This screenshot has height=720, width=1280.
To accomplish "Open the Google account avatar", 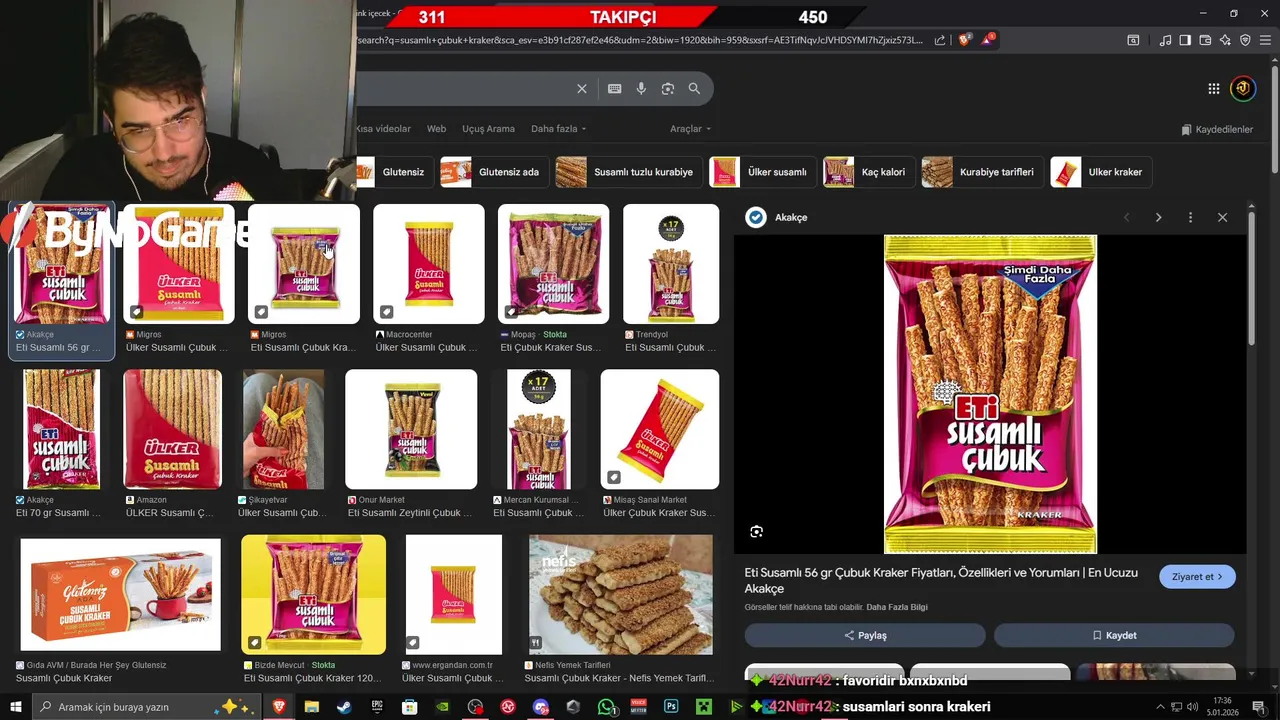I will pos(1243,88).
